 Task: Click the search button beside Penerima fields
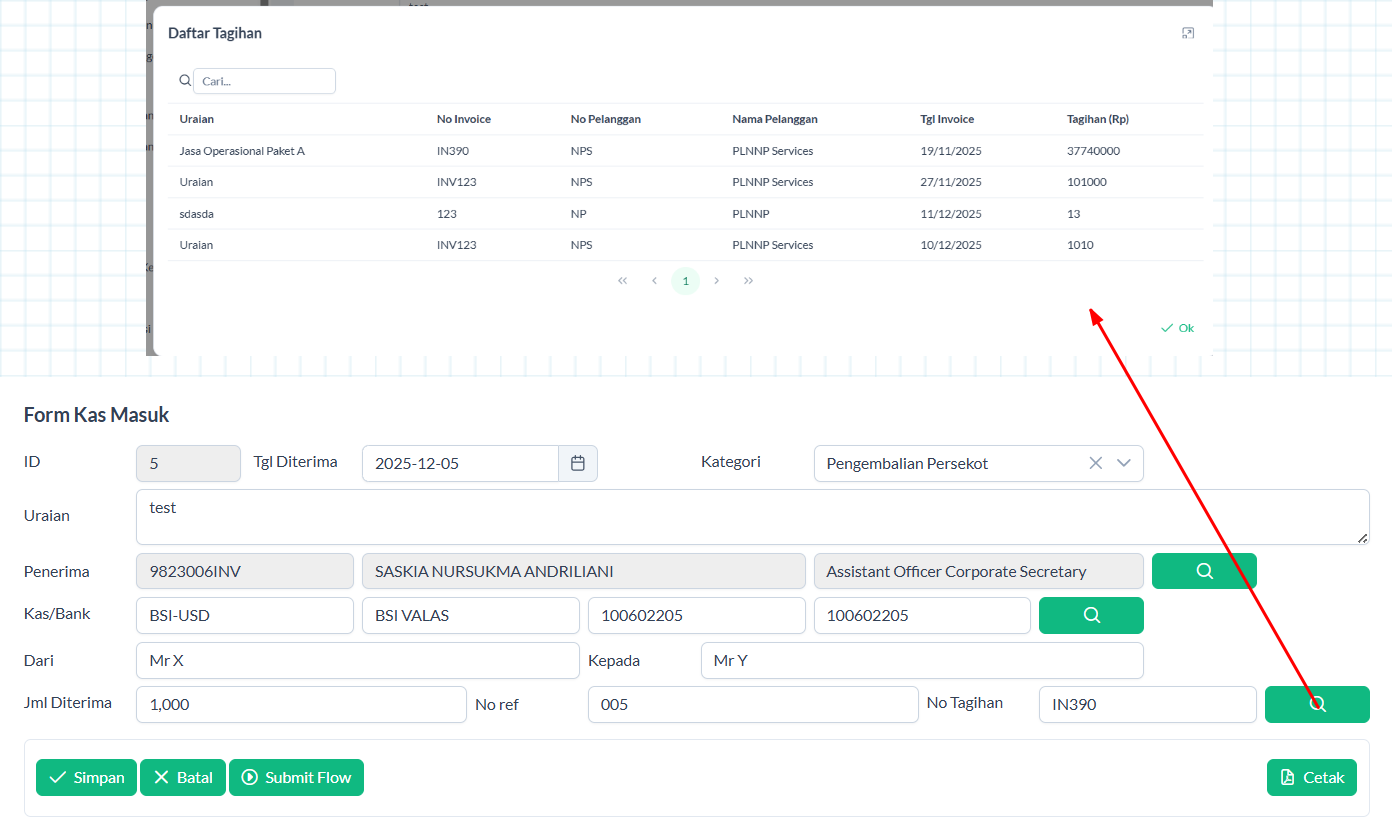click(1204, 571)
